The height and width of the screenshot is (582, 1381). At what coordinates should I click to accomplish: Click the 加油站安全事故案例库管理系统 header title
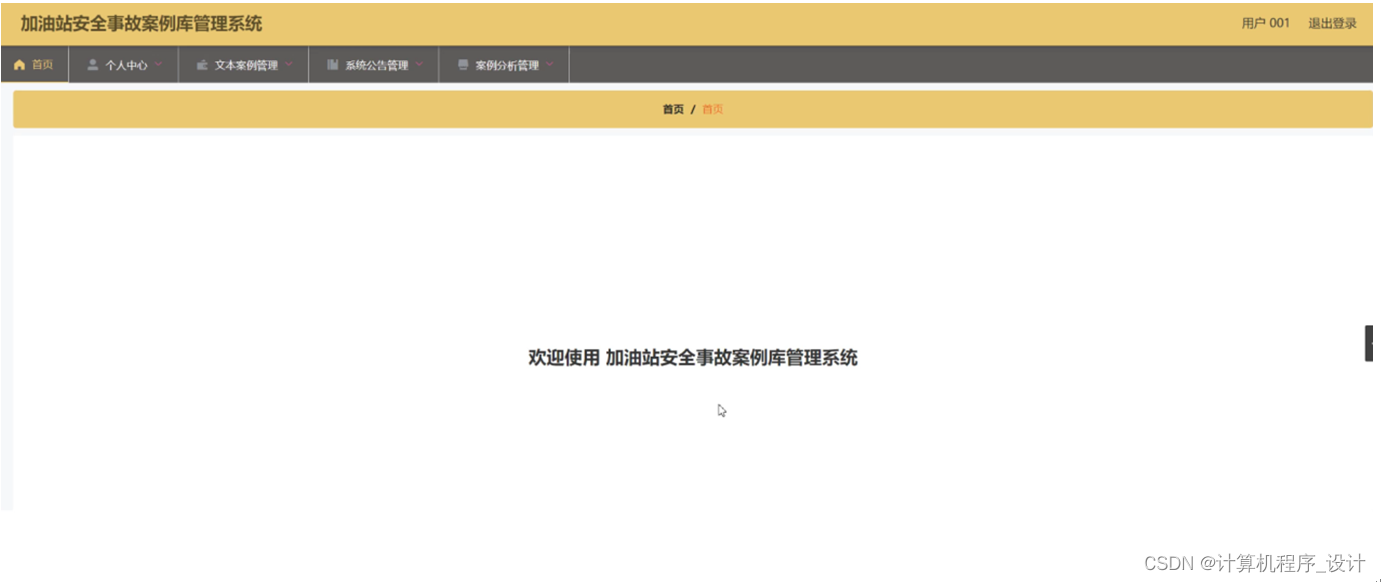pos(141,23)
